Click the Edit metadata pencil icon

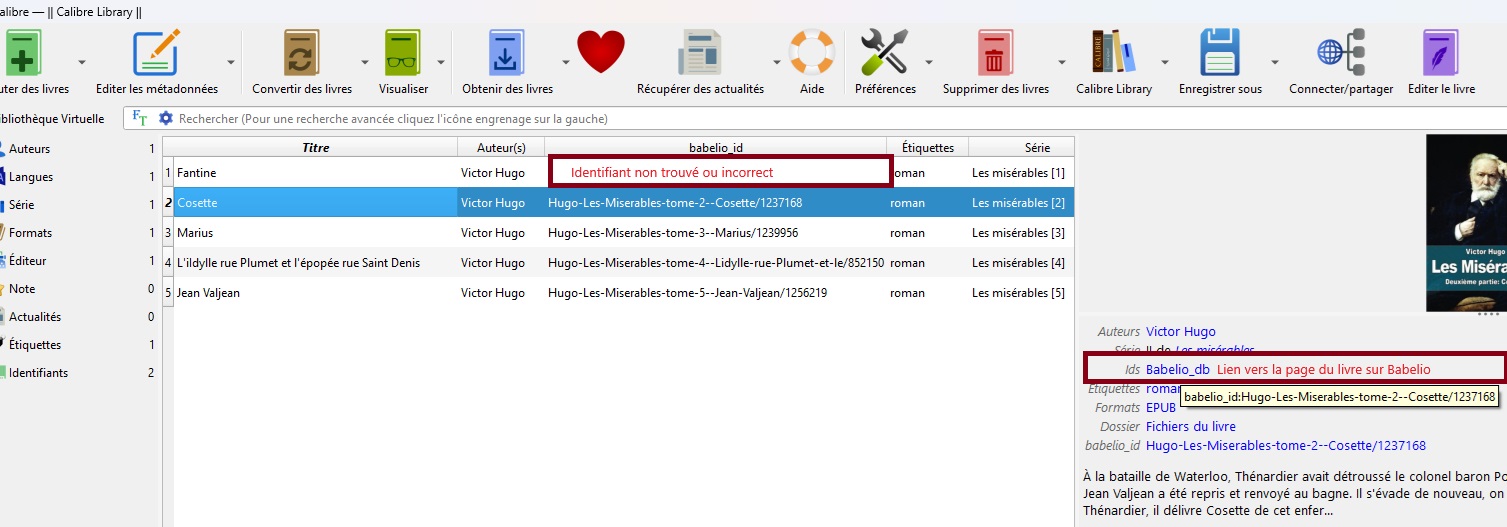156,52
